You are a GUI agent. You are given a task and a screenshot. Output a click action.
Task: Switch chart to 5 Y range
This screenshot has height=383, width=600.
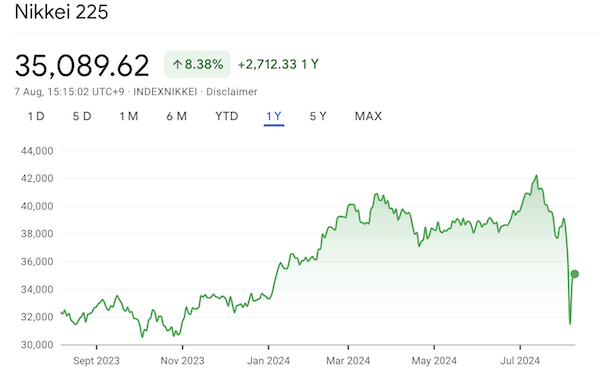[x=318, y=116]
